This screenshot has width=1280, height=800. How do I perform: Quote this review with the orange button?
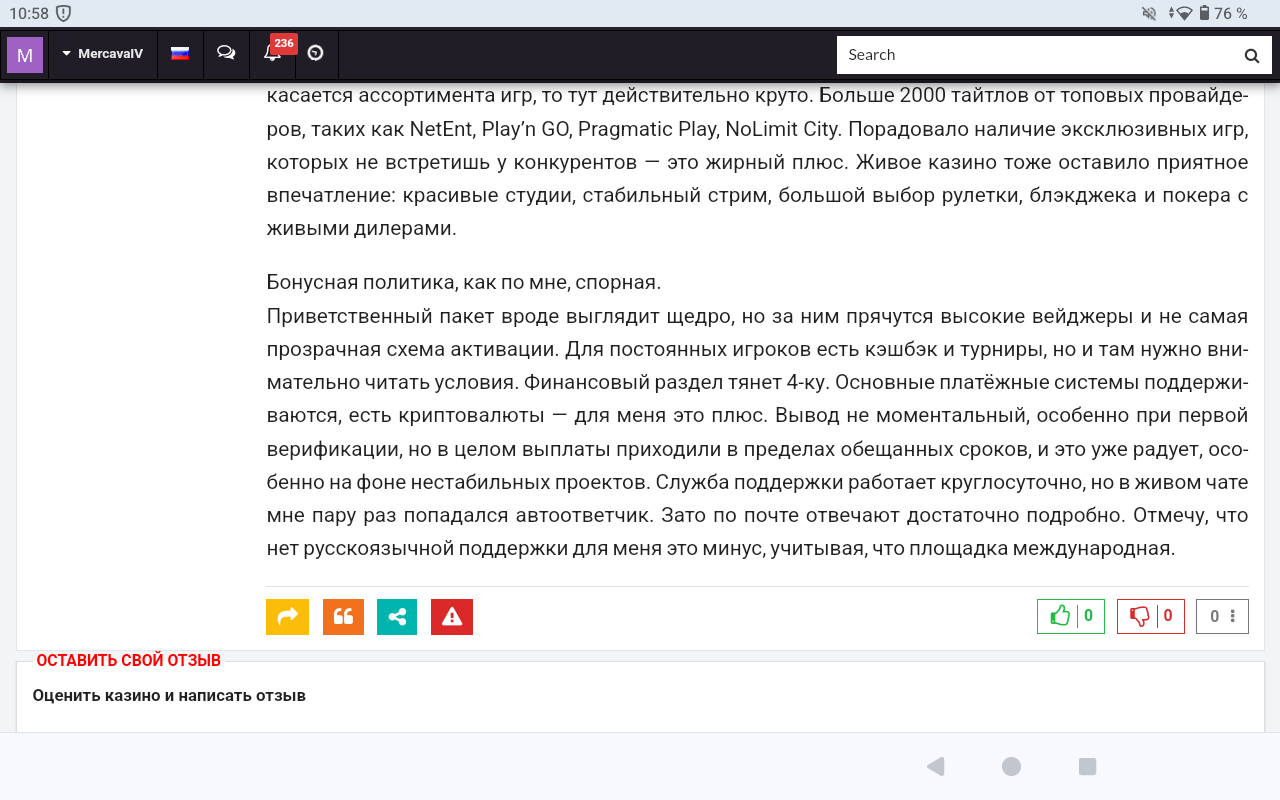point(343,617)
